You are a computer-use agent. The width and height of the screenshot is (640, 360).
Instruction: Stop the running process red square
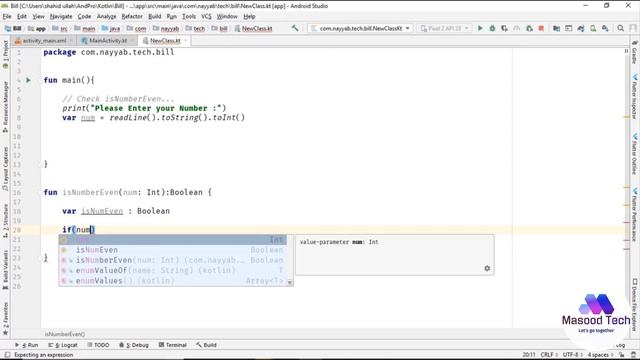tap(541, 28)
